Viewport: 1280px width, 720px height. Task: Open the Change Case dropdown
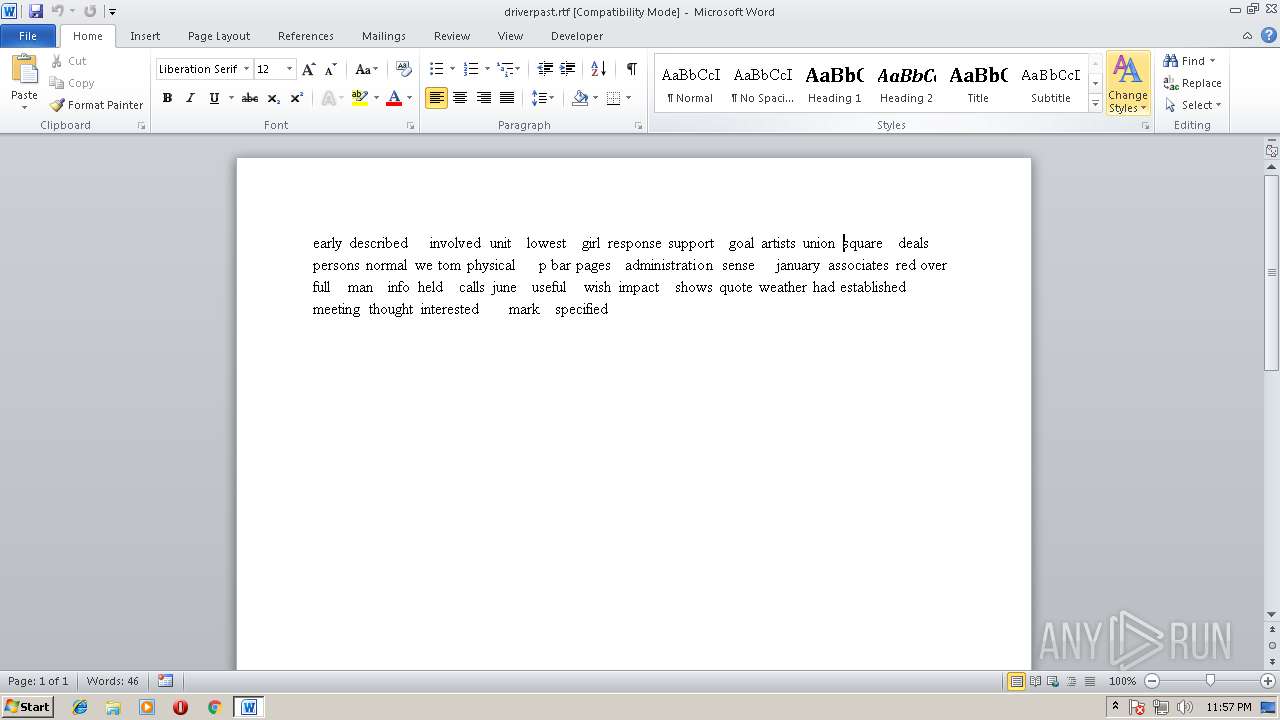(x=366, y=69)
